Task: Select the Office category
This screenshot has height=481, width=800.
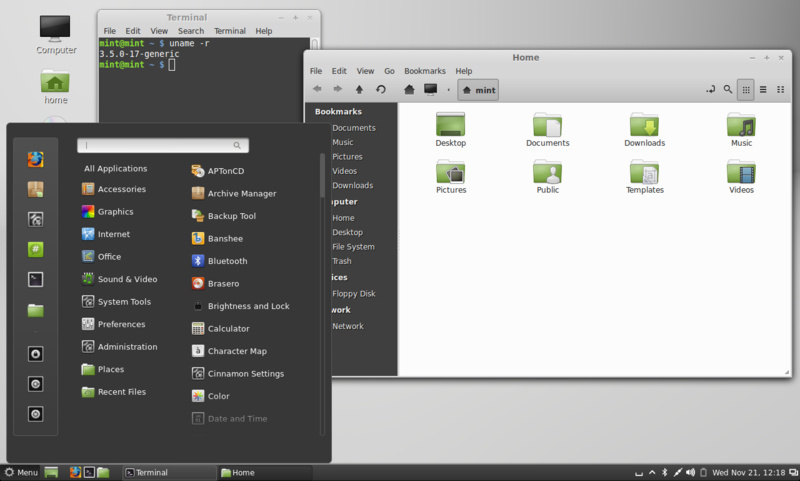Action: tap(102, 256)
